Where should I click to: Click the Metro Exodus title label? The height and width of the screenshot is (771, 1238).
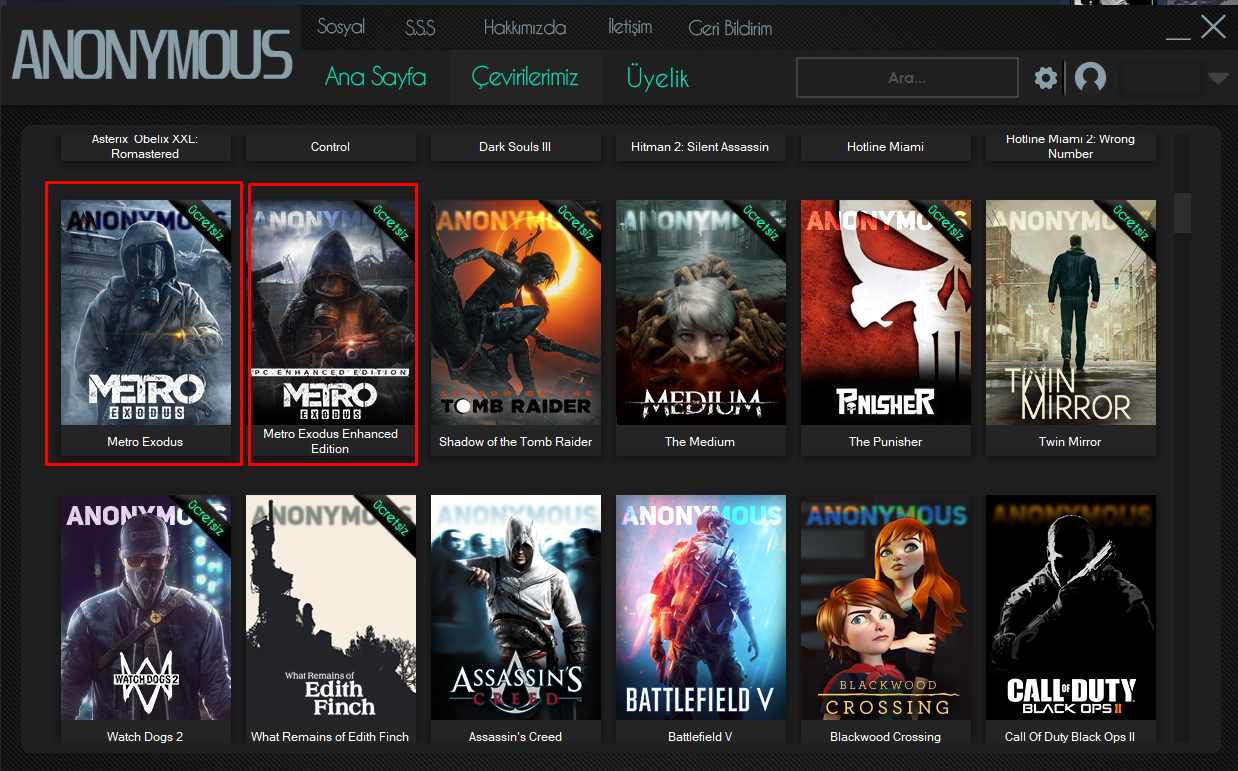click(145, 441)
